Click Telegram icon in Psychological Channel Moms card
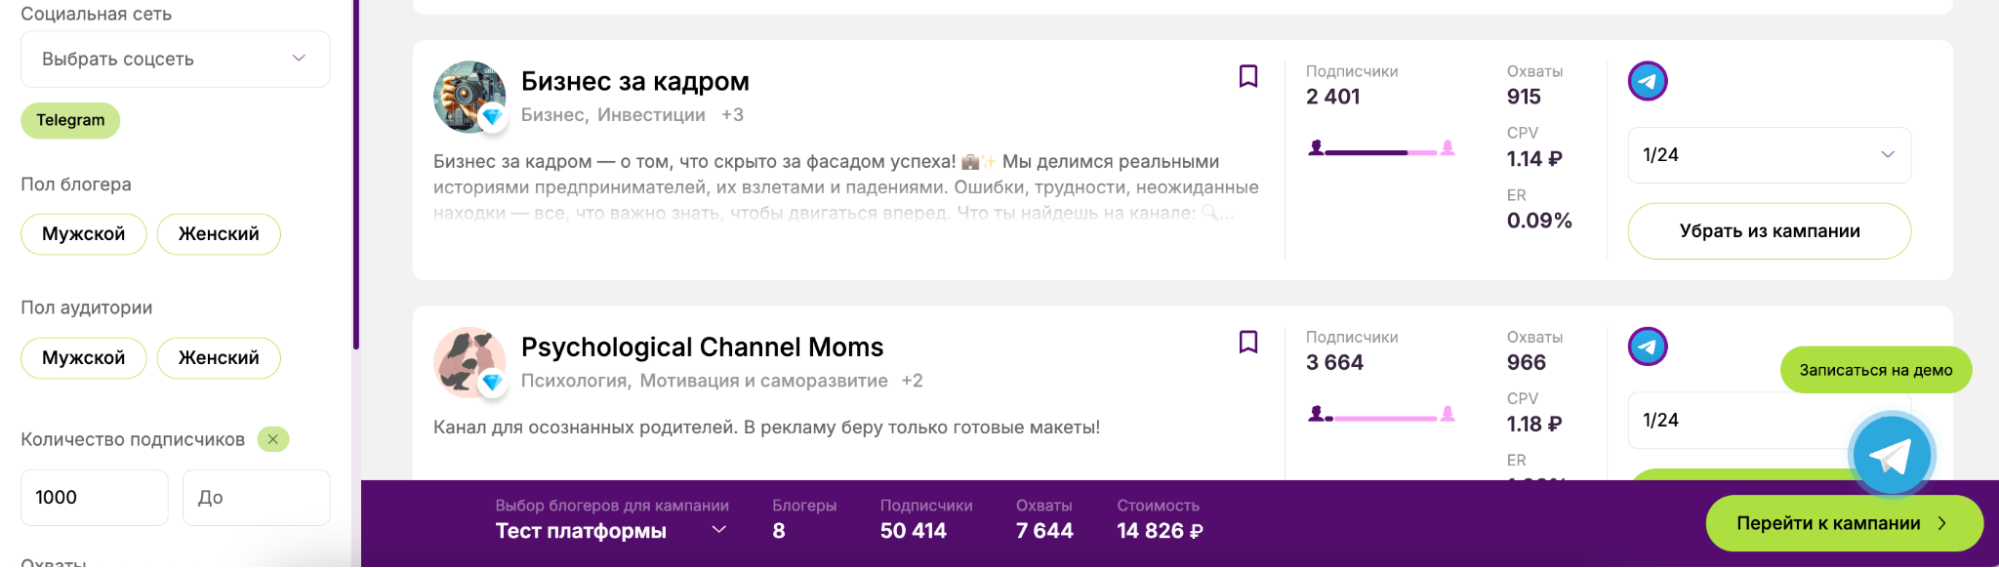The width and height of the screenshot is (1999, 568). [x=1647, y=347]
